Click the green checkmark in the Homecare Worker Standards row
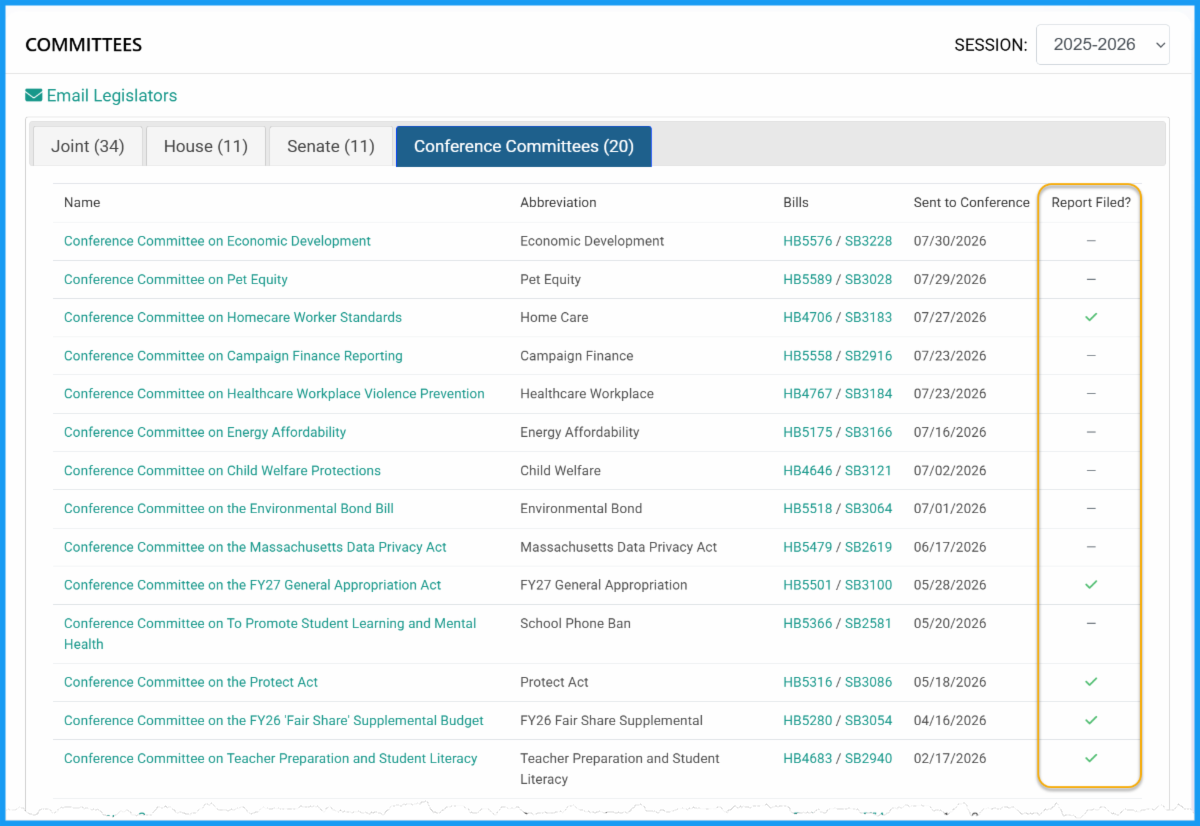The width and height of the screenshot is (1200, 826). click(x=1091, y=317)
